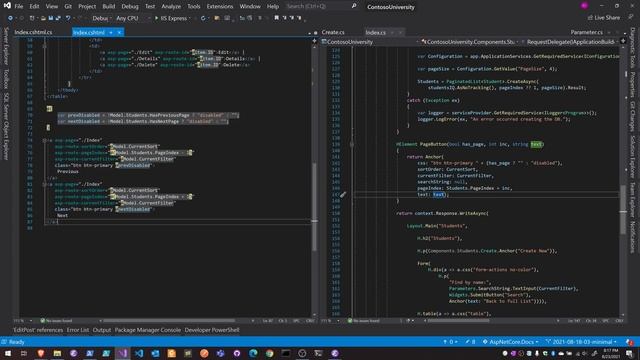
Task: Collapse the anchor tag at line 81
Action: (x=44, y=184)
